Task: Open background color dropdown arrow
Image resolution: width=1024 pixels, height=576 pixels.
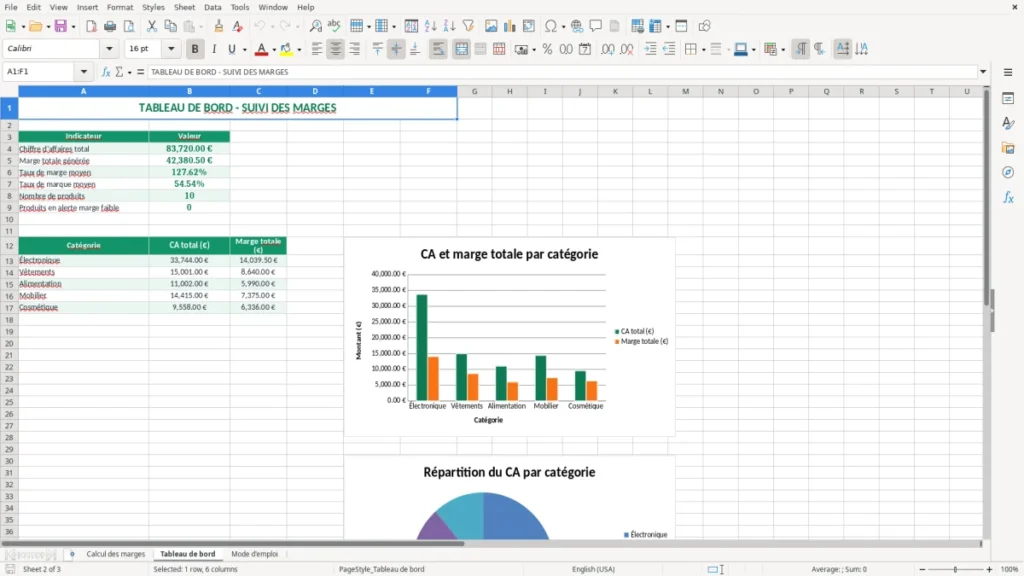Action: [x=299, y=50]
